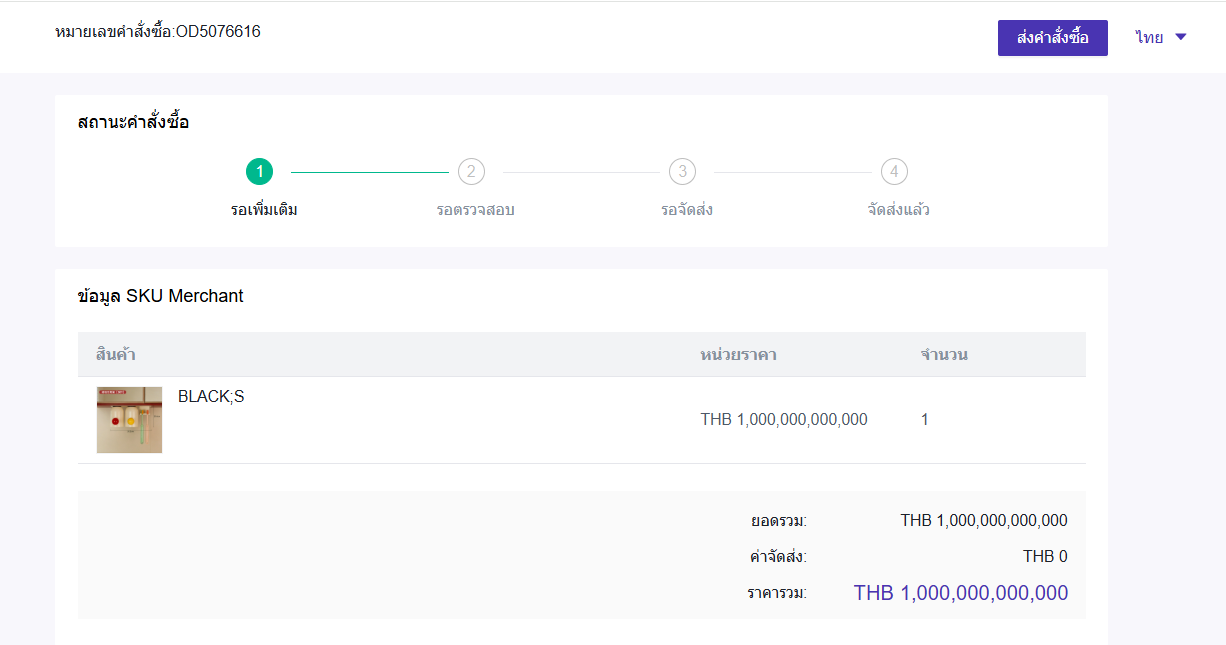Open the ไทย language dropdown
Image resolution: width=1226 pixels, height=645 pixels.
tap(1150, 37)
